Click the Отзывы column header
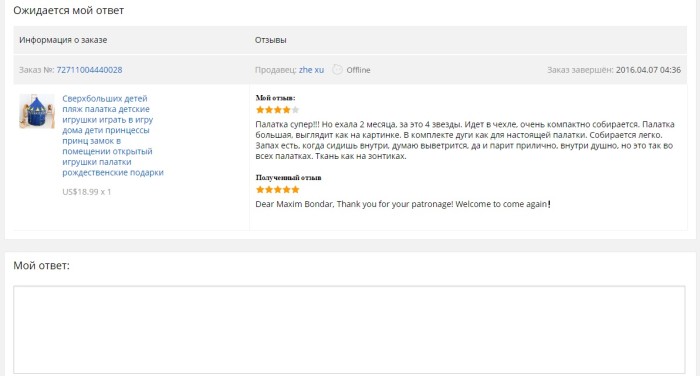The height and width of the screenshot is (376, 700). click(x=271, y=40)
